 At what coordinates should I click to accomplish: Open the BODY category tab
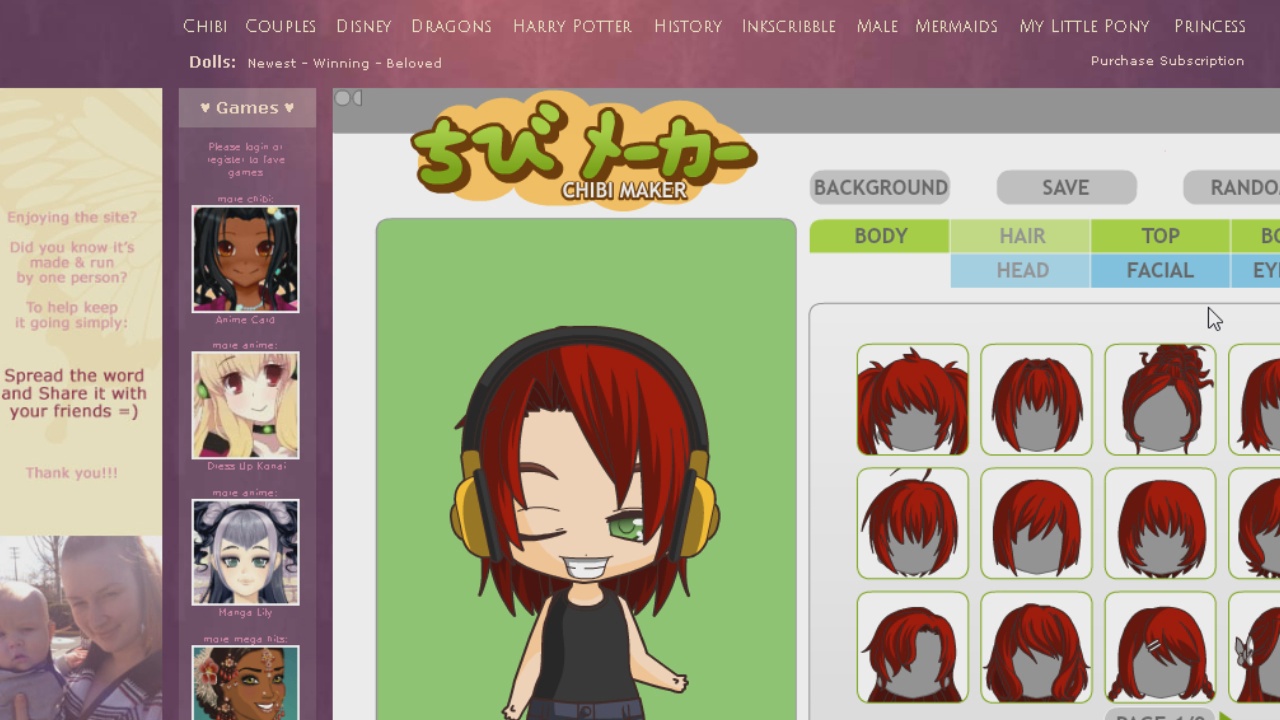880,236
